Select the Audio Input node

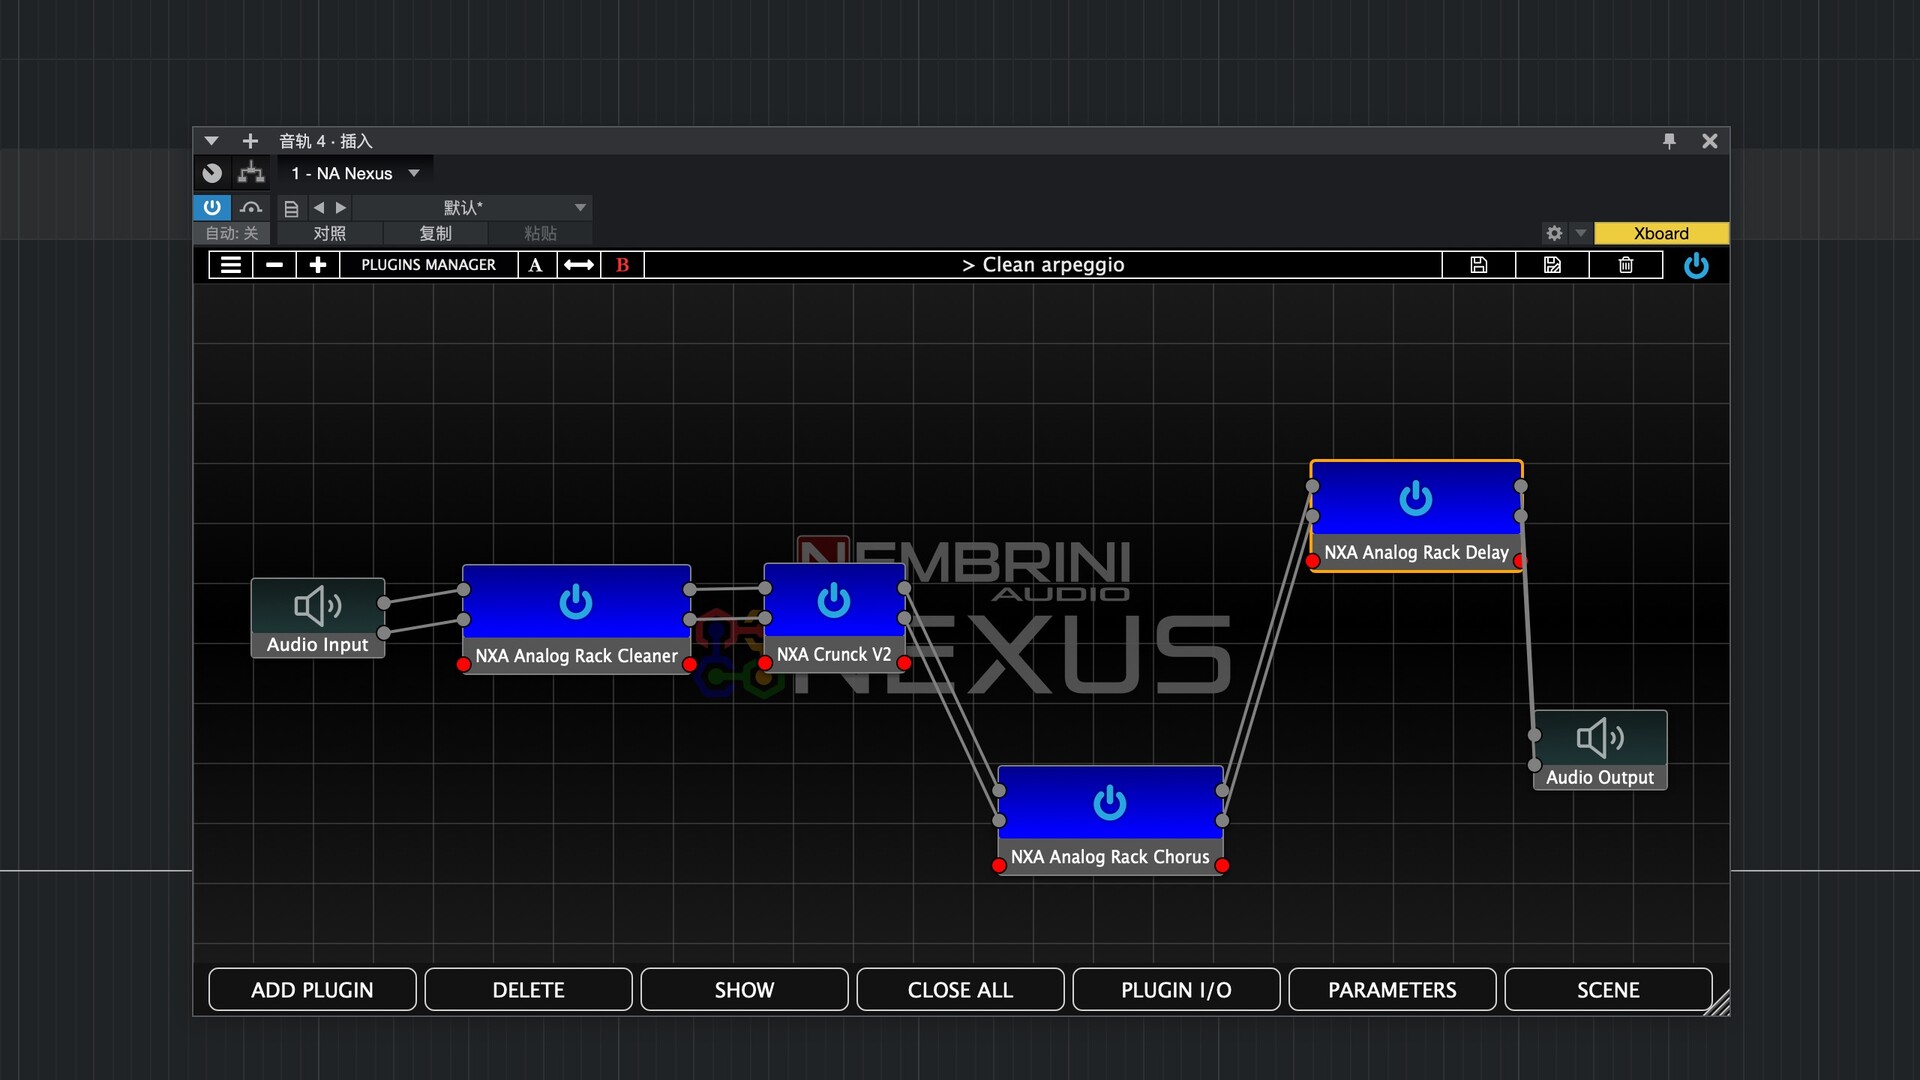(318, 617)
